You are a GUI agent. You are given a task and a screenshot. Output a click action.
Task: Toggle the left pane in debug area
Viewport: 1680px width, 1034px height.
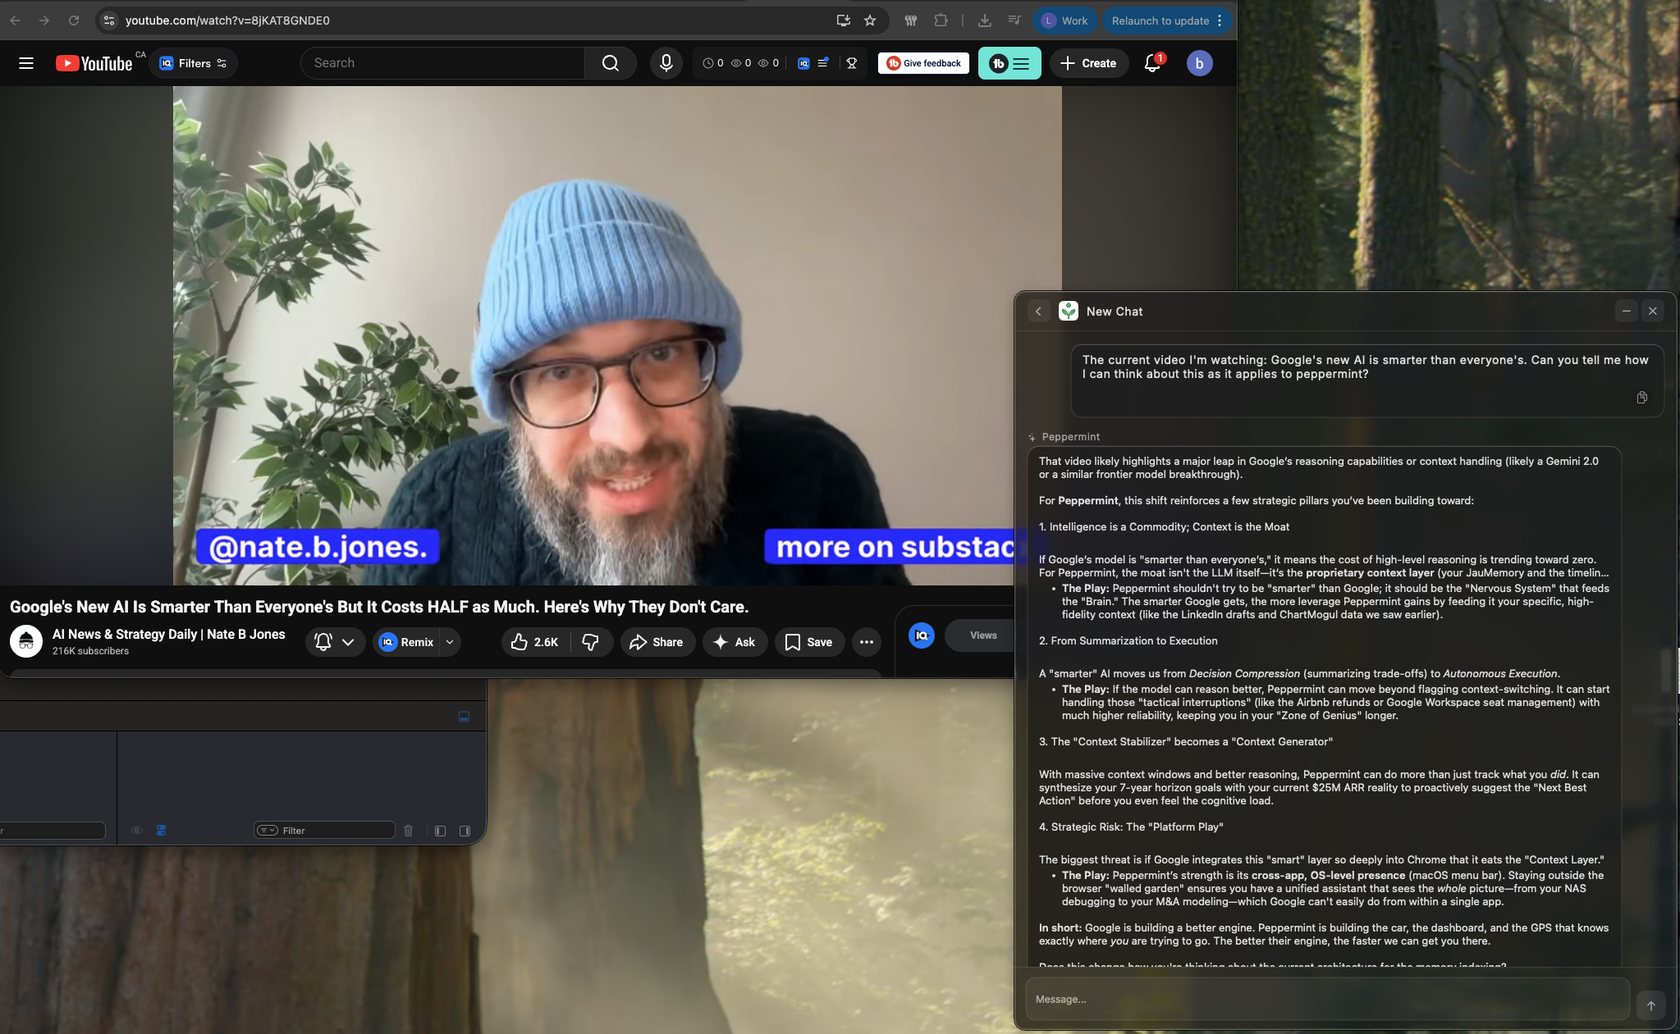pos(440,831)
